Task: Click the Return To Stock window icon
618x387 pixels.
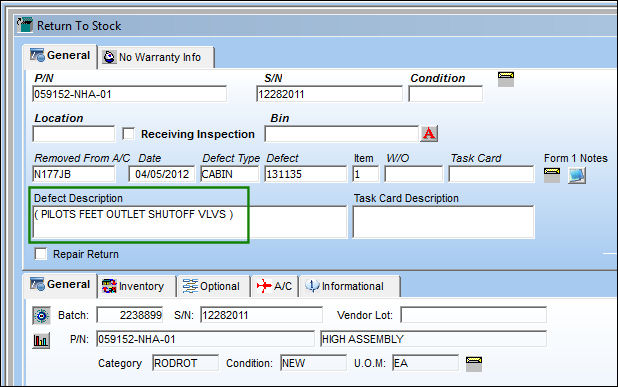Action: point(25,25)
